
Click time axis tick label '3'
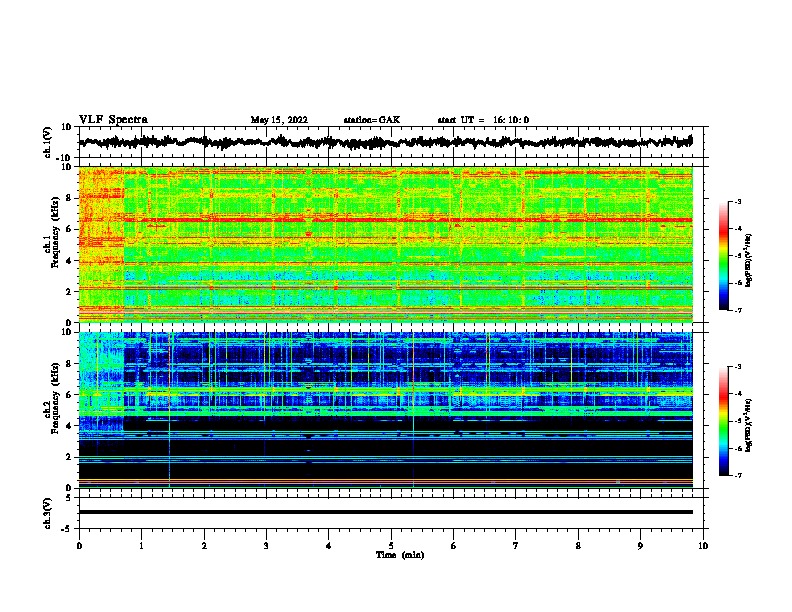[266, 546]
